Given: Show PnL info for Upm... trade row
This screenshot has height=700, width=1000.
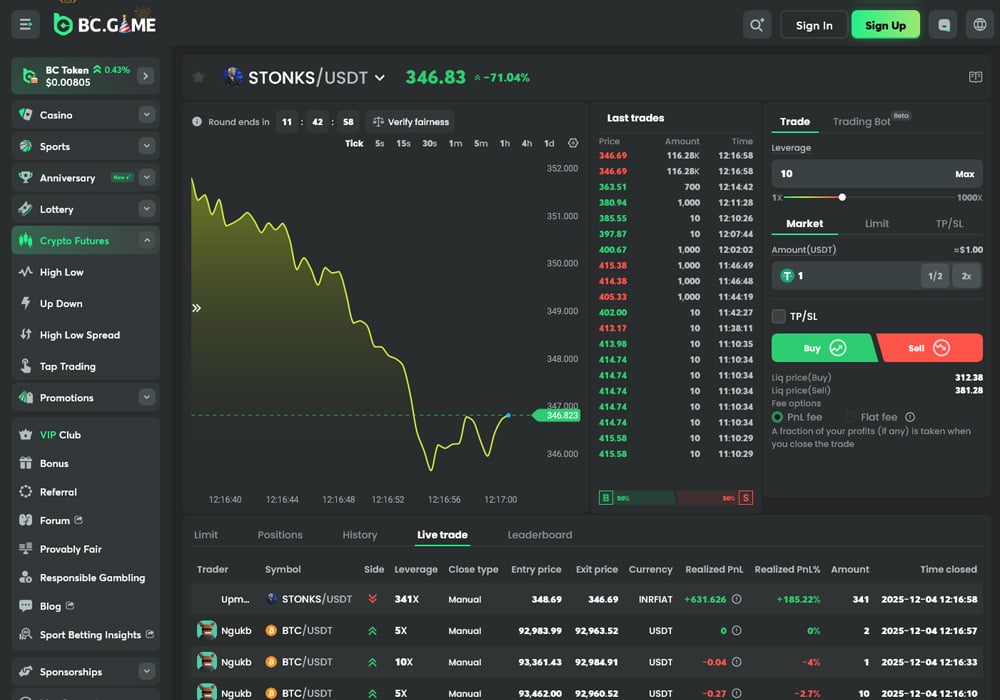Looking at the screenshot, I should [x=737, y=599].
